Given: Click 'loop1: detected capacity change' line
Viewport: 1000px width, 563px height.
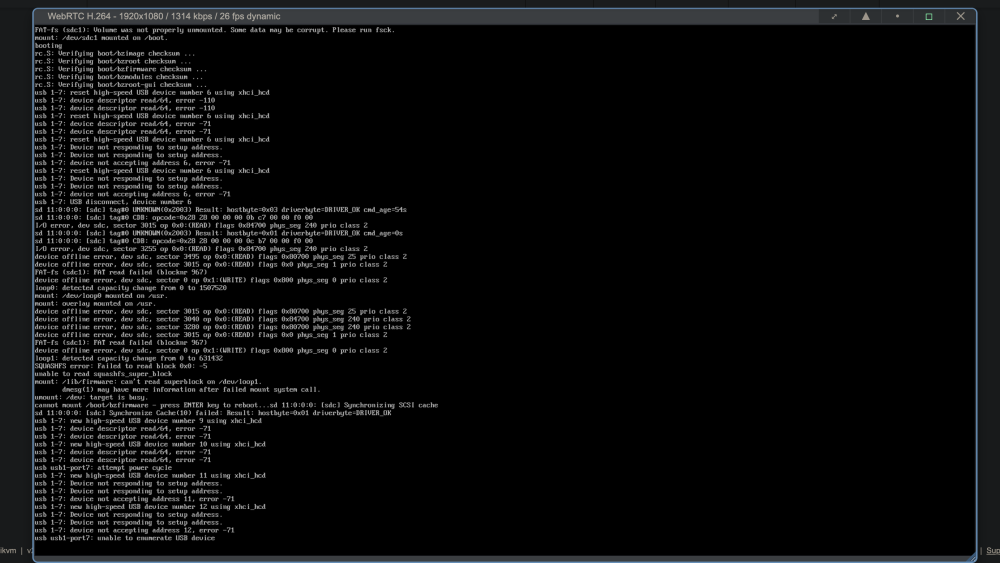Looking at the screenshot, I should pyautogui.click(x=129, y=358).
